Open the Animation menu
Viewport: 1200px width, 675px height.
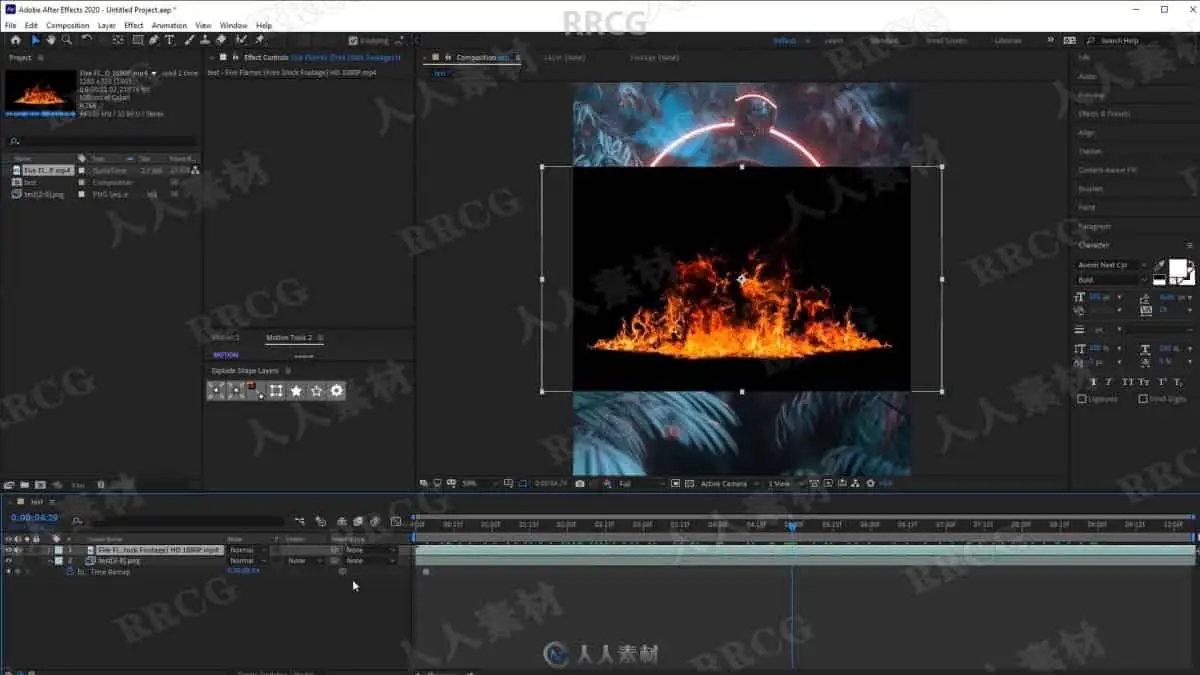(169, 25)
